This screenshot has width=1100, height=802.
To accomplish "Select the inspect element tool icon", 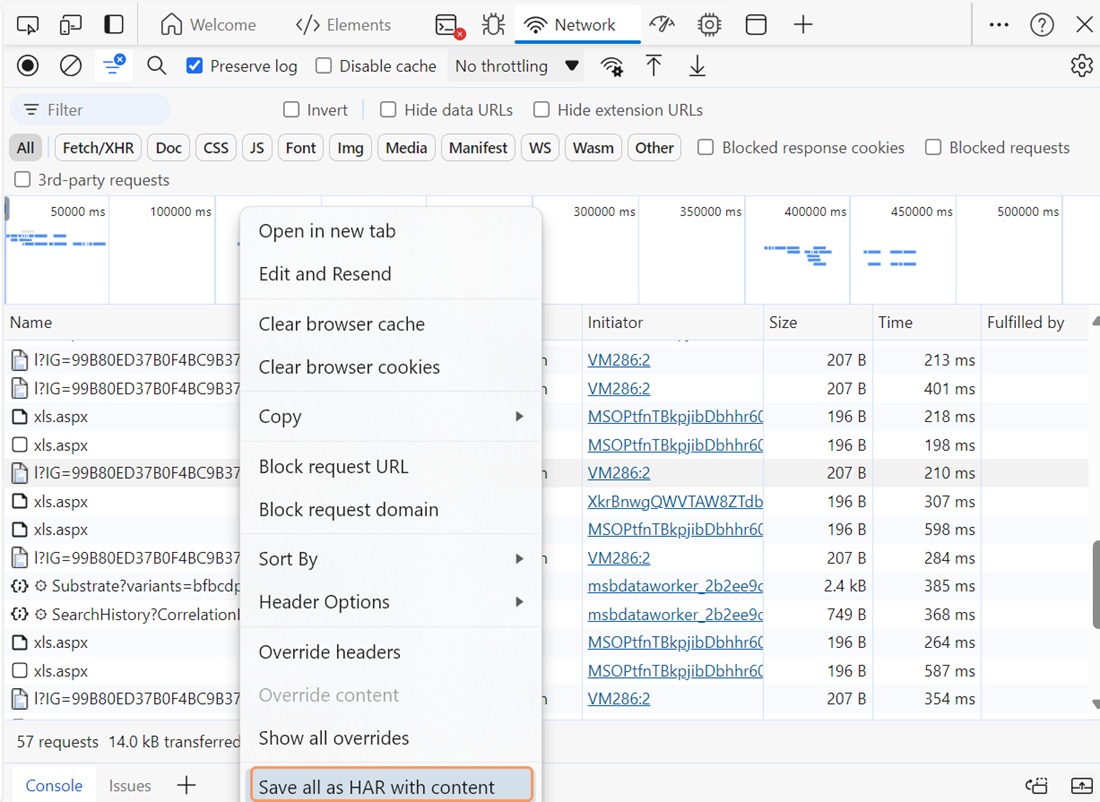I will coord(28,25).
